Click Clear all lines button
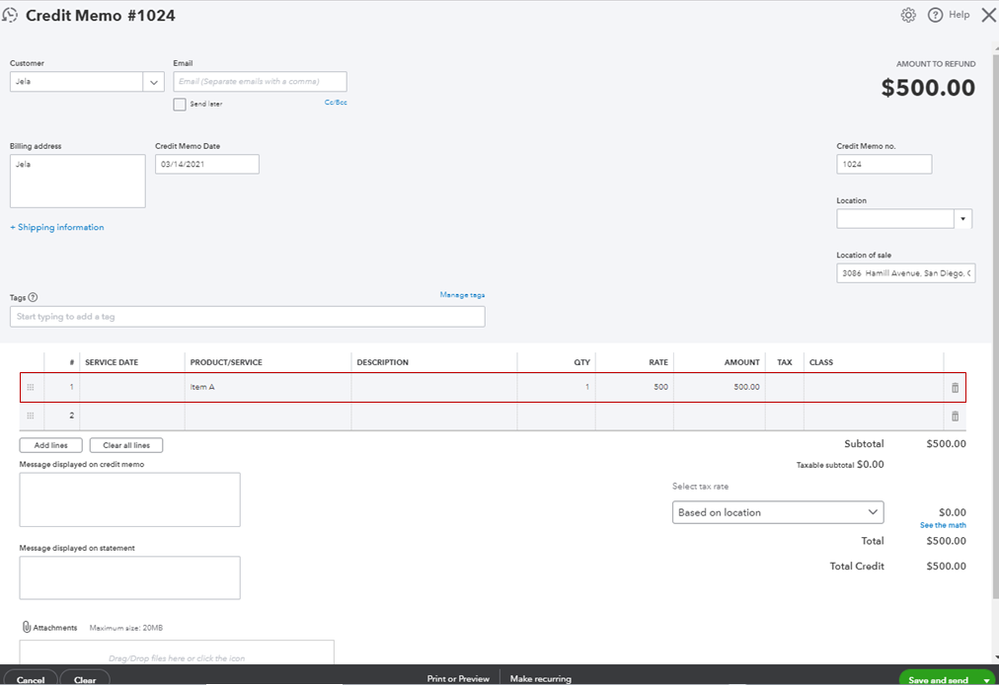The image size is (999, 685). coord(126,445)
